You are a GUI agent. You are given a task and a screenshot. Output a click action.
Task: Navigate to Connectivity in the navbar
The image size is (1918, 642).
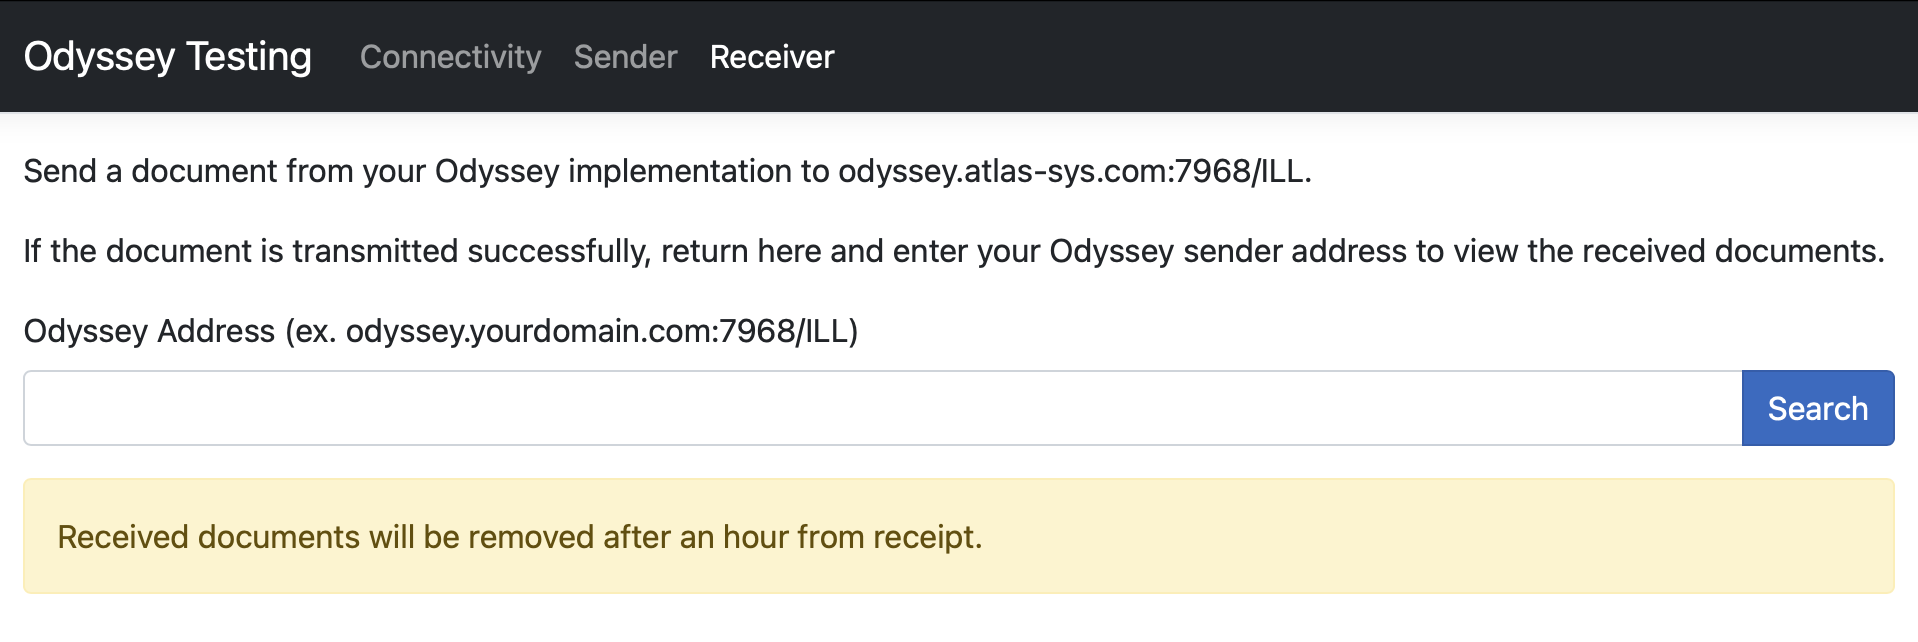tap(450, 57)
